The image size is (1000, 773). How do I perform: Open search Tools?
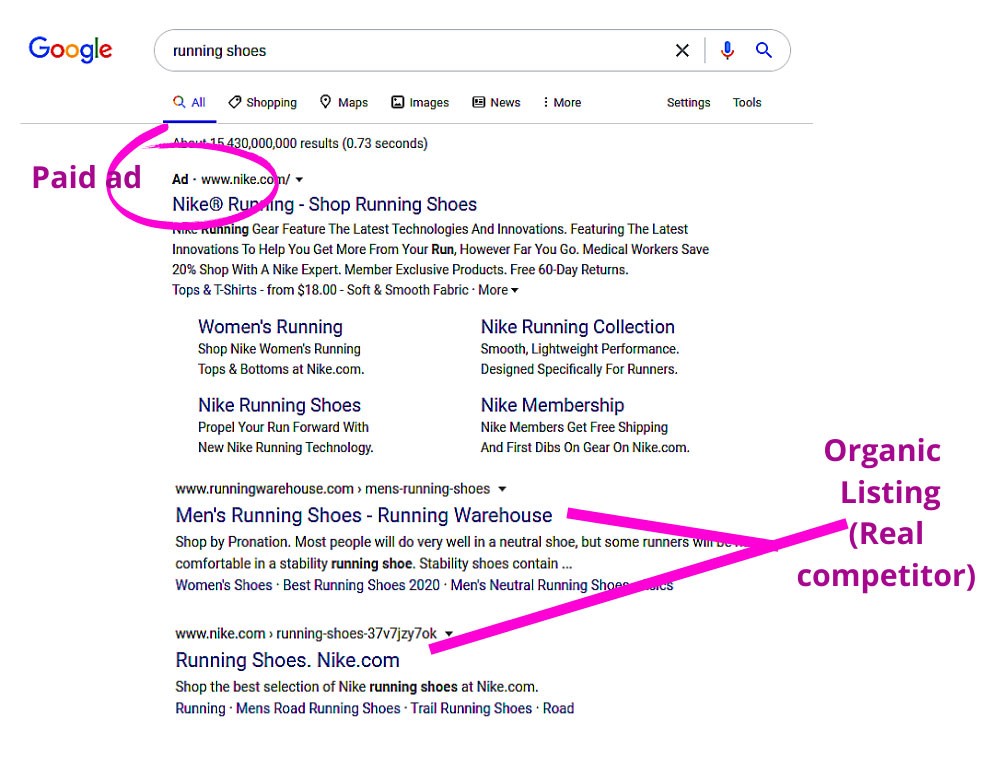(747, 102)
